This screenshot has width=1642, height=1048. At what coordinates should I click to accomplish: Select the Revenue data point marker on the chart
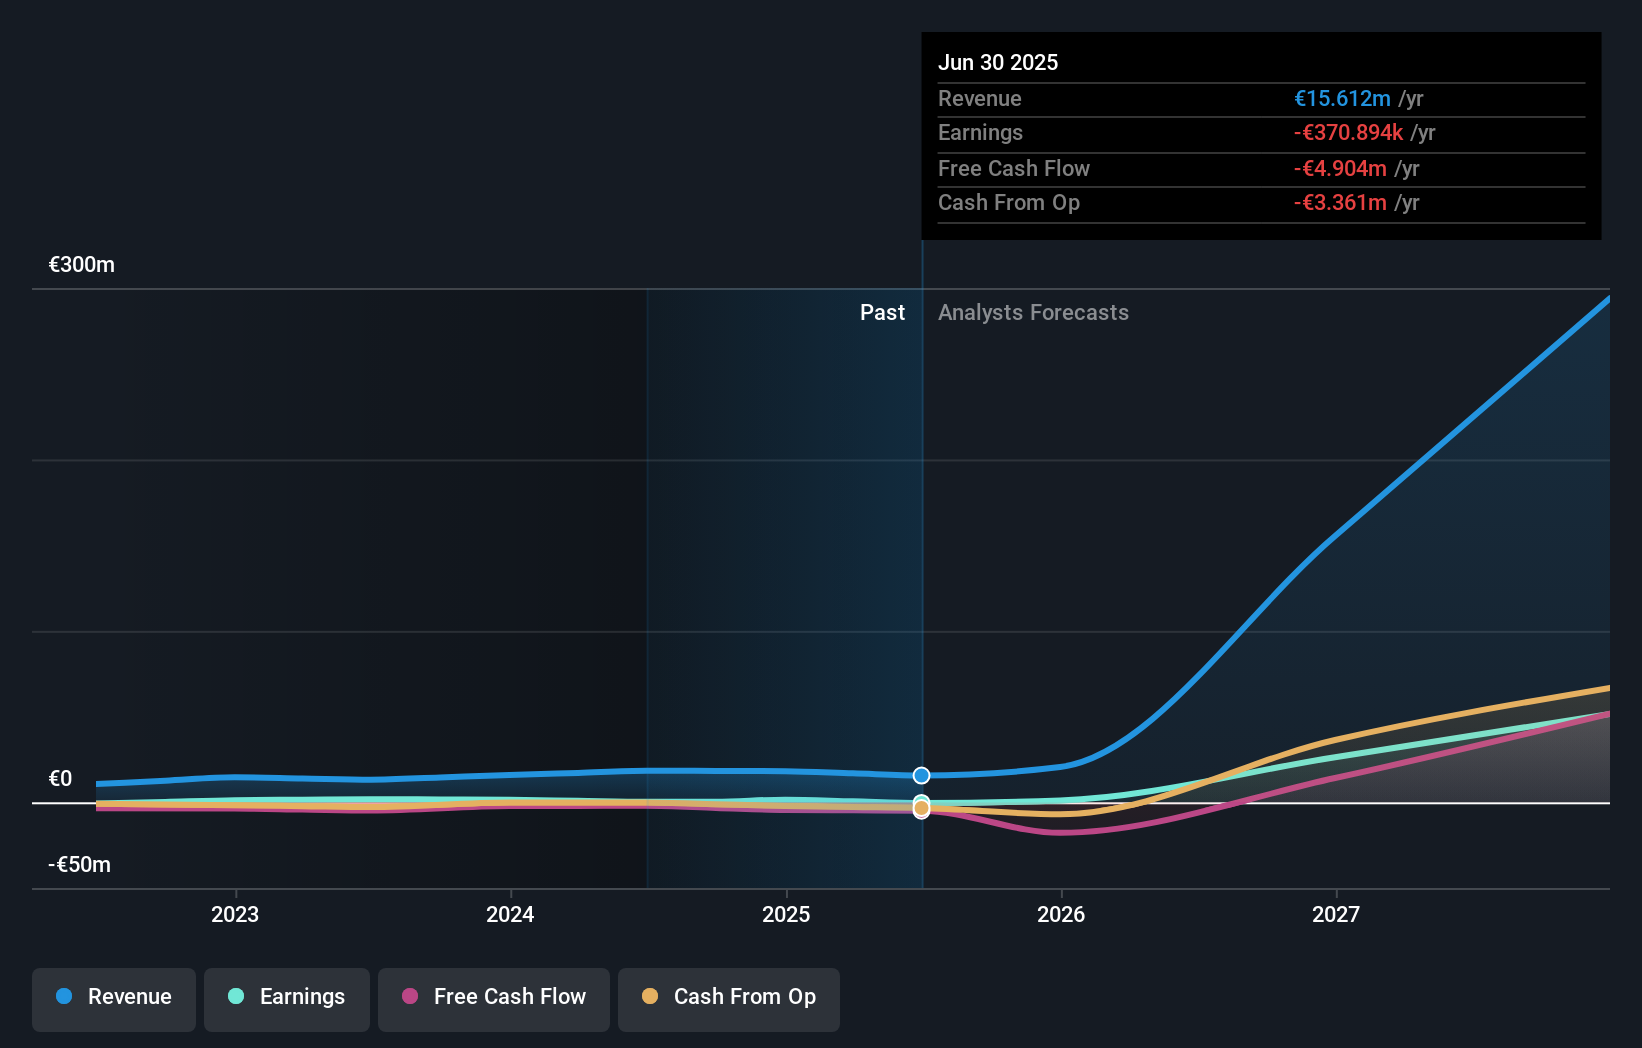click(x=921, y=775)
